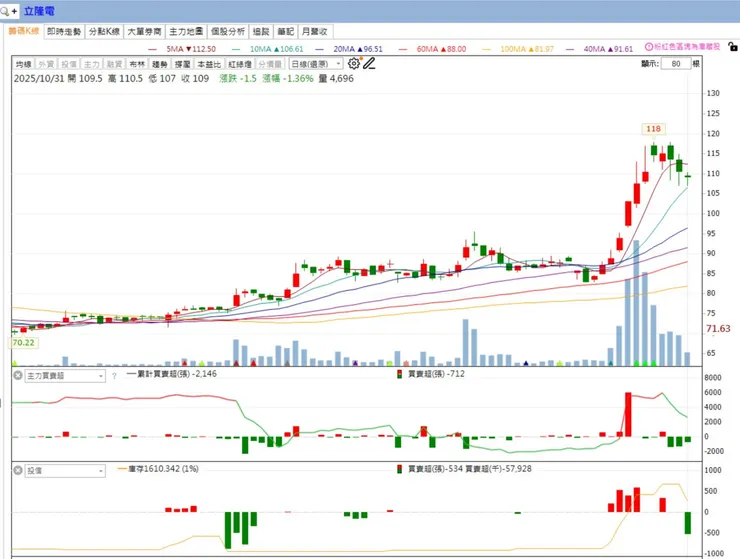The image size is (740, 559).
Task: Click the tallest blue volume bar
Action: (637, 303)
